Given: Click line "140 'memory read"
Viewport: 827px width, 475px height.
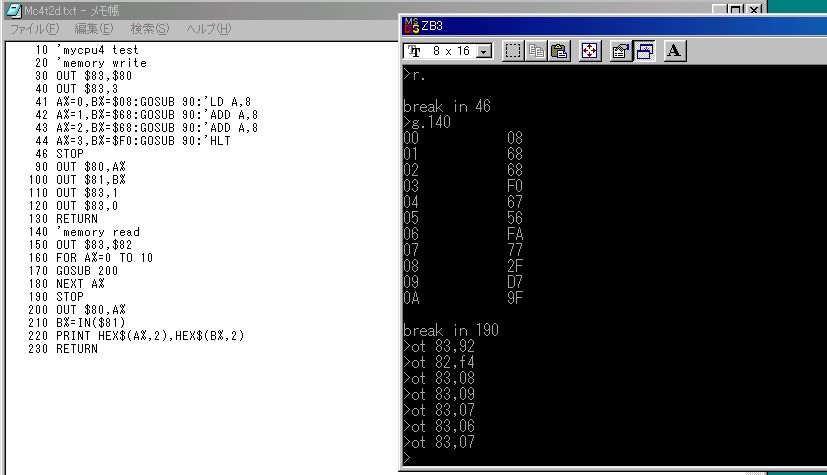Looking at the screenshot, I should pos(84,232).
